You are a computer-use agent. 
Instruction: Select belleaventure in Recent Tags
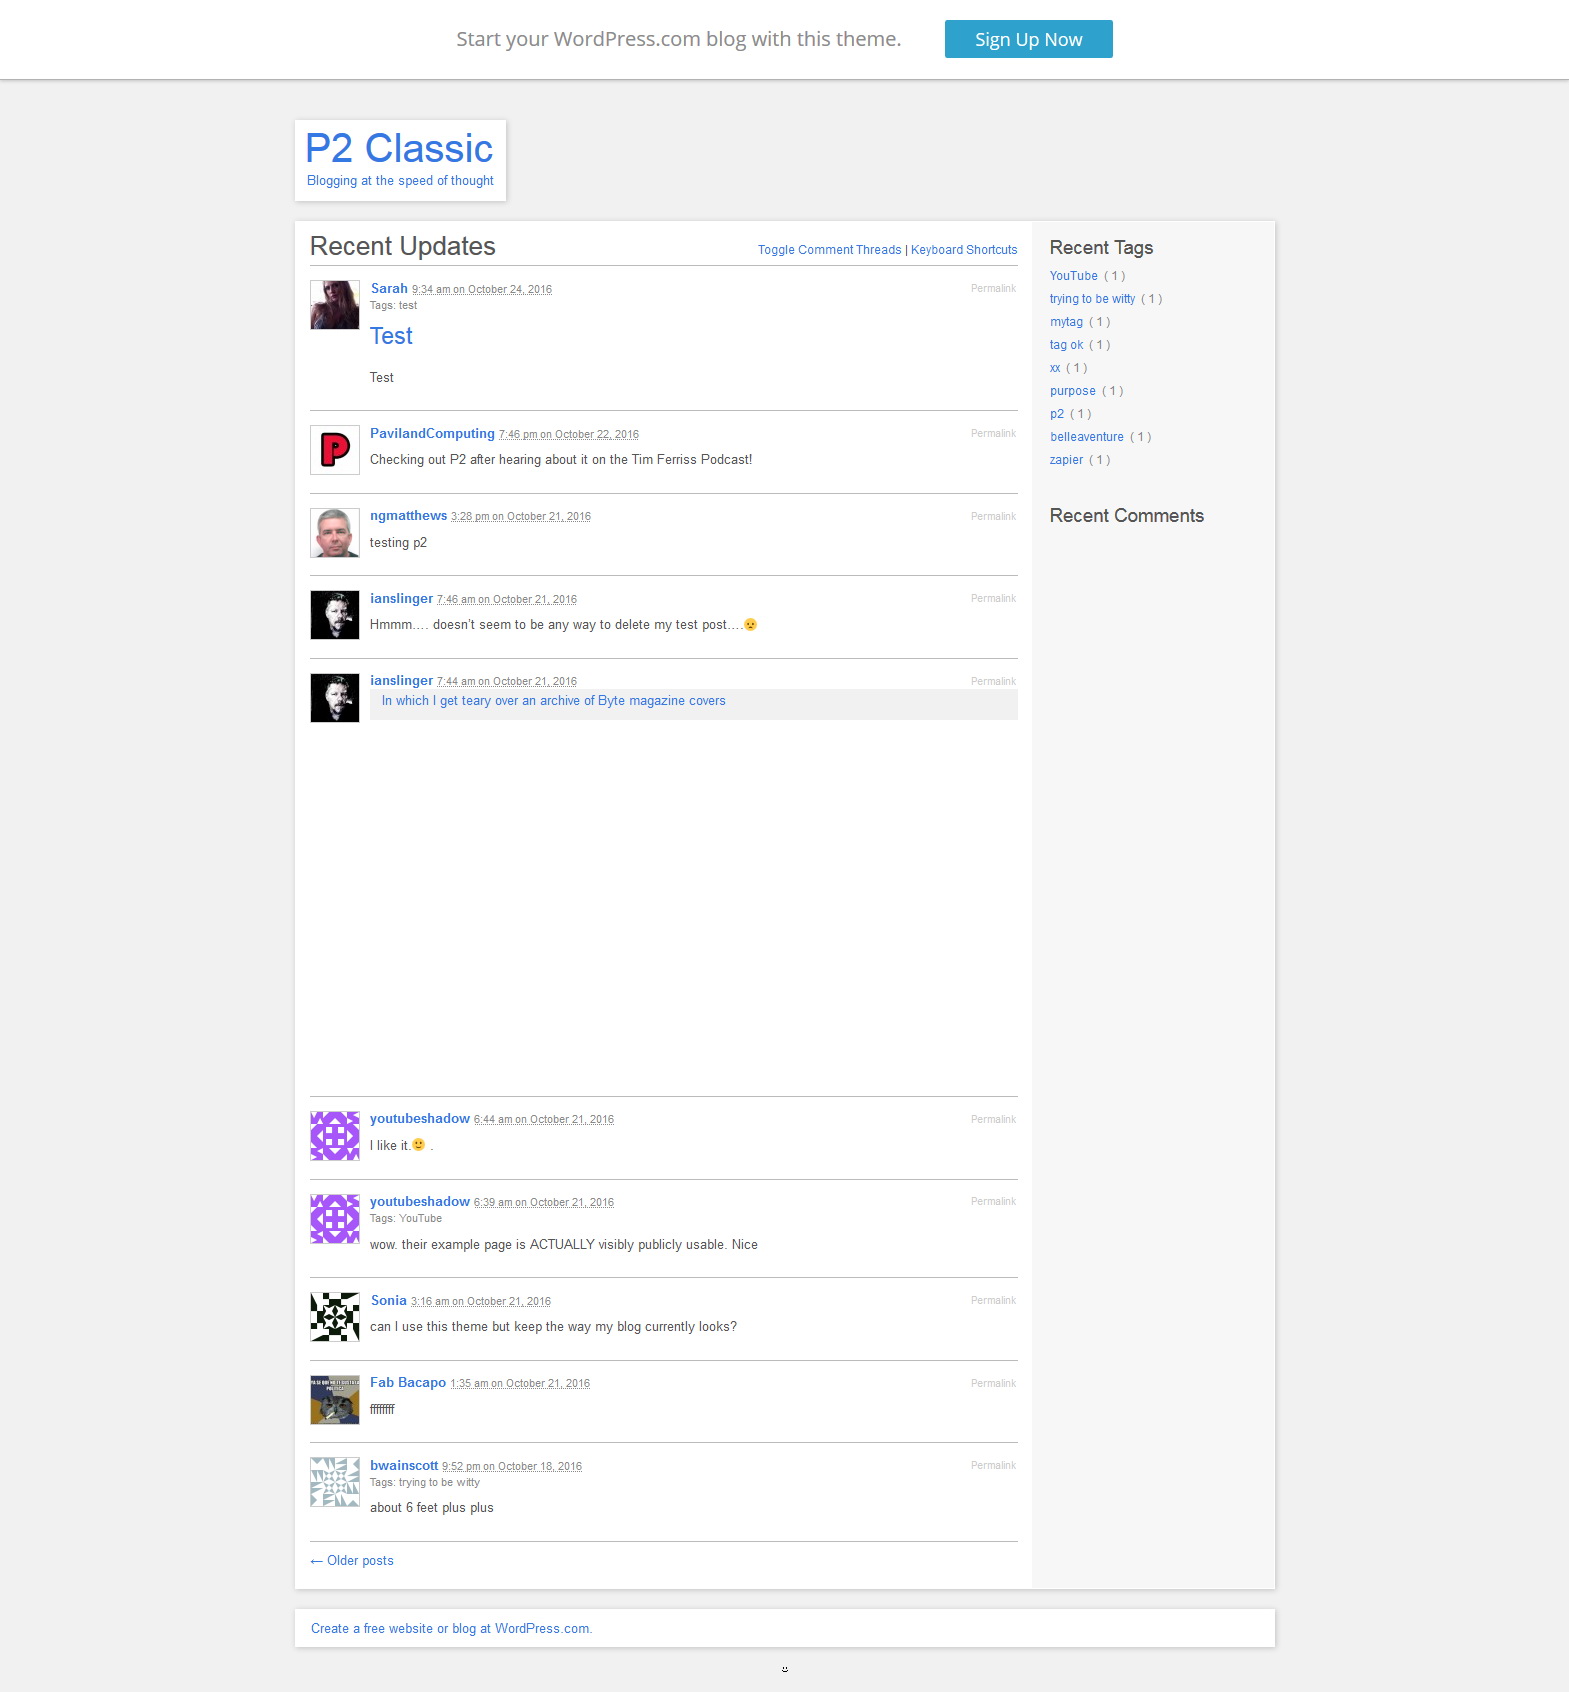click(1086, 437)
